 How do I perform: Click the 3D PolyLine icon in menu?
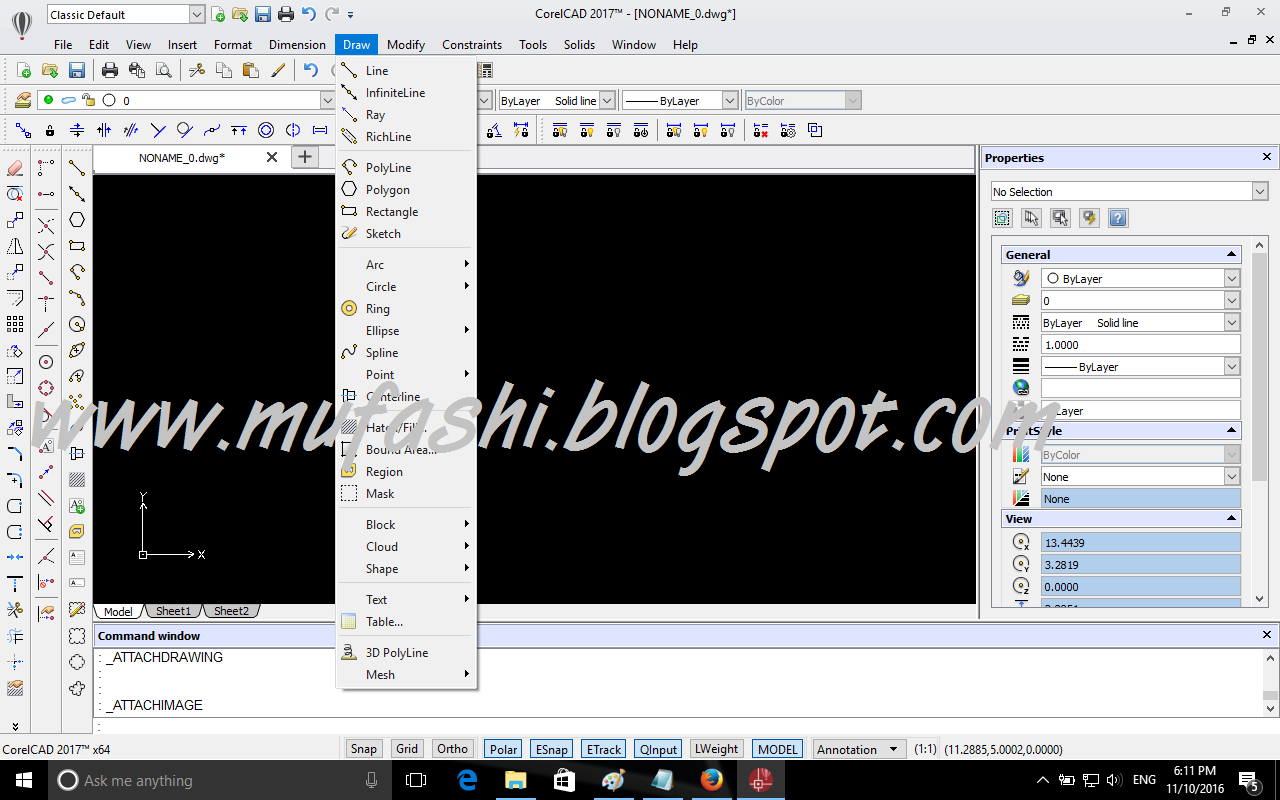point(349,653)
